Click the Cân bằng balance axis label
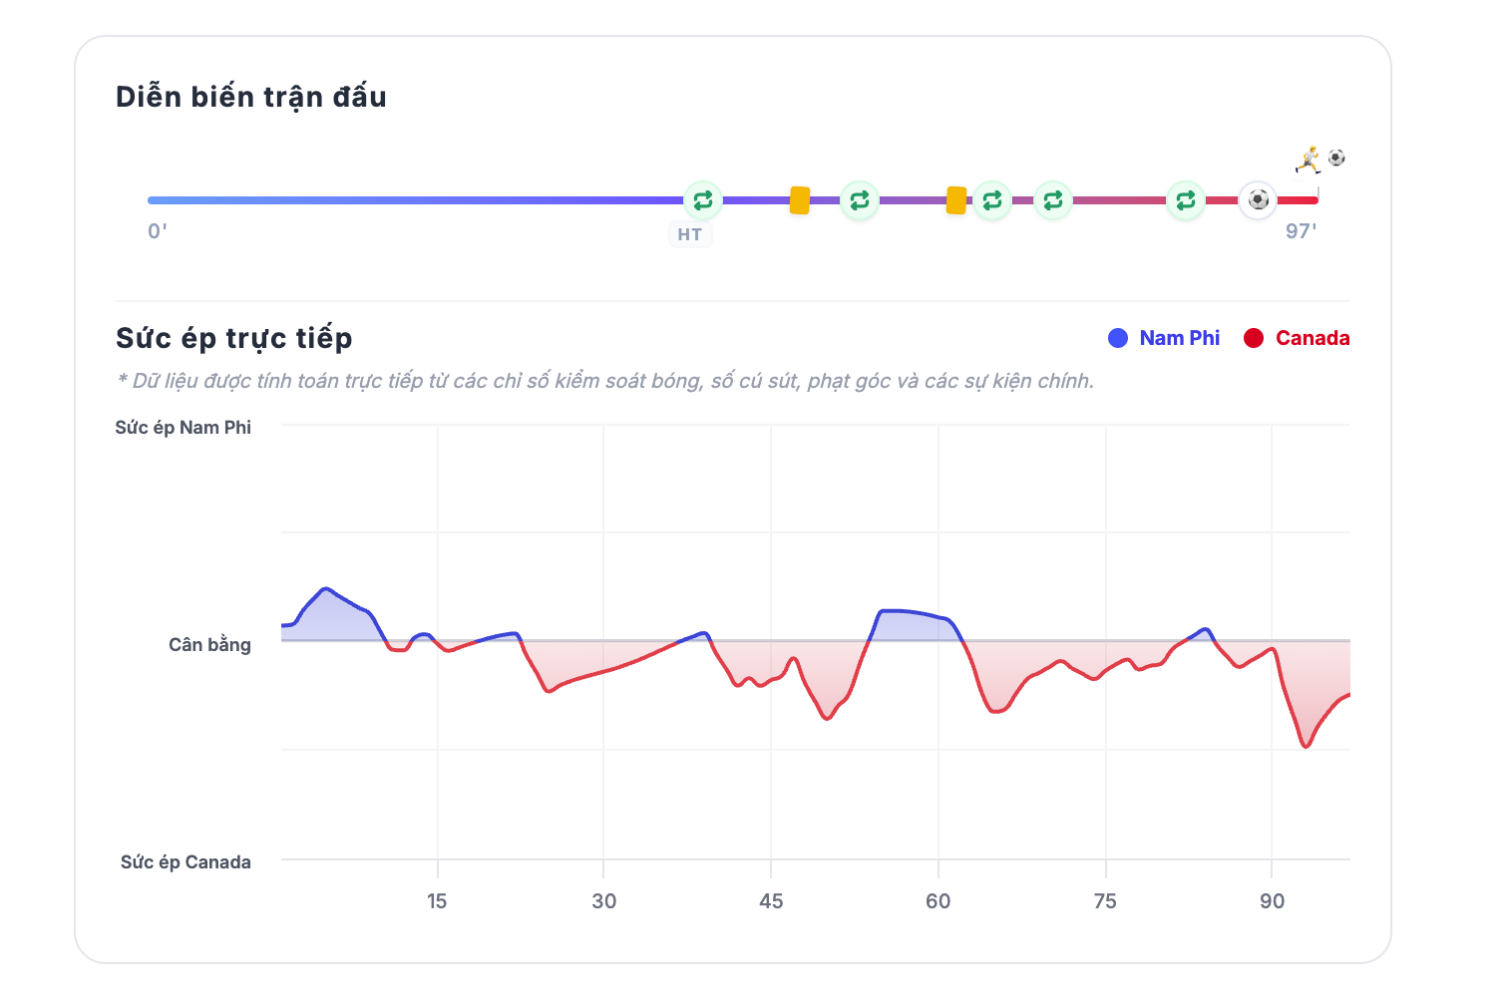The height and width of the screenshot is (1000, 1500). click(210, 645)
